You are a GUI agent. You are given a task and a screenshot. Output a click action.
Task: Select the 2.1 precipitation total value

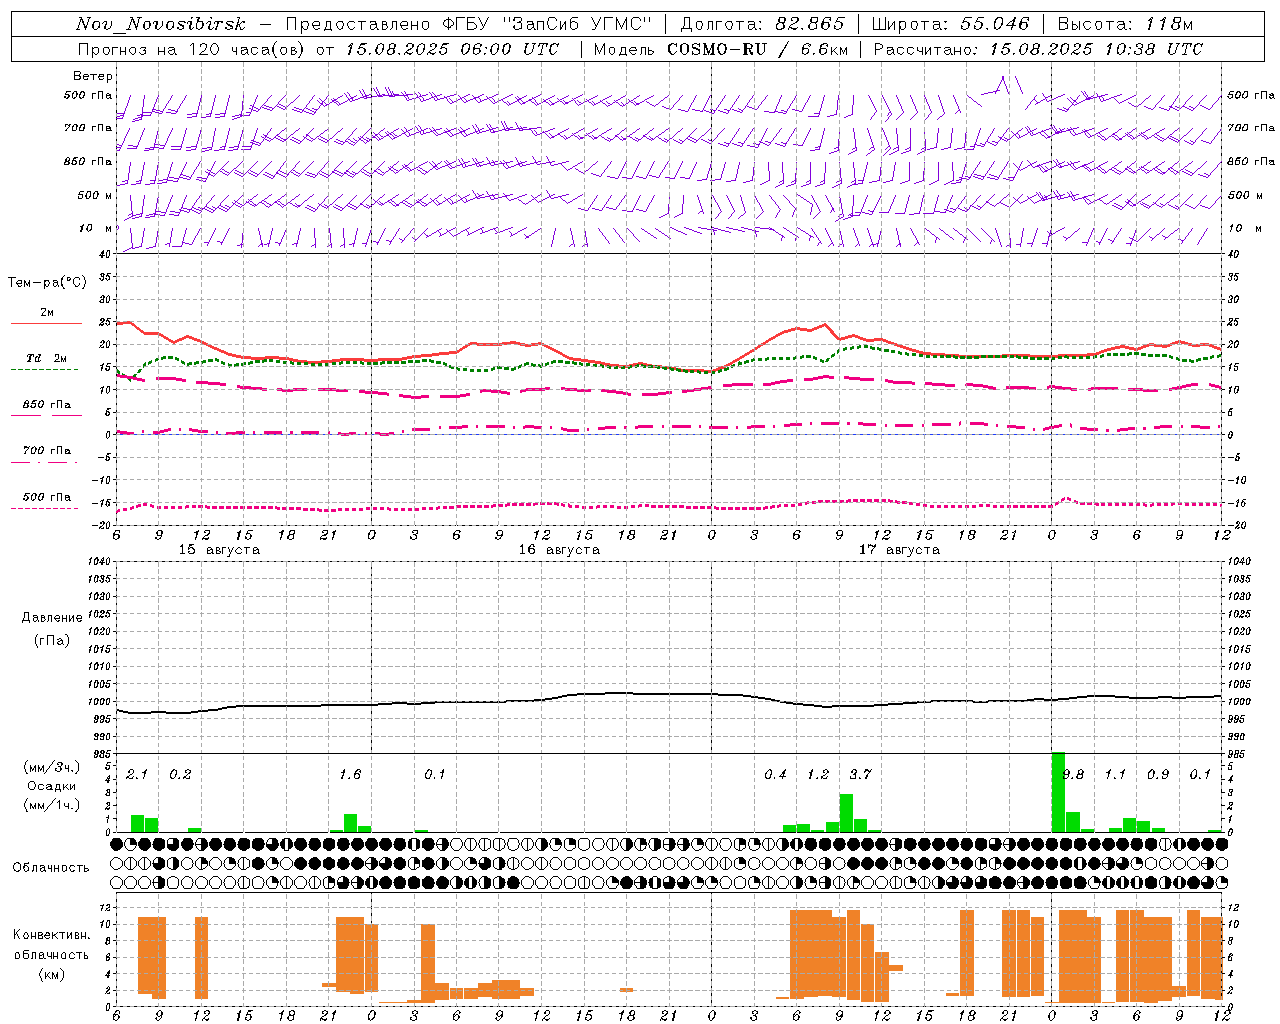(x=137, y=774)
